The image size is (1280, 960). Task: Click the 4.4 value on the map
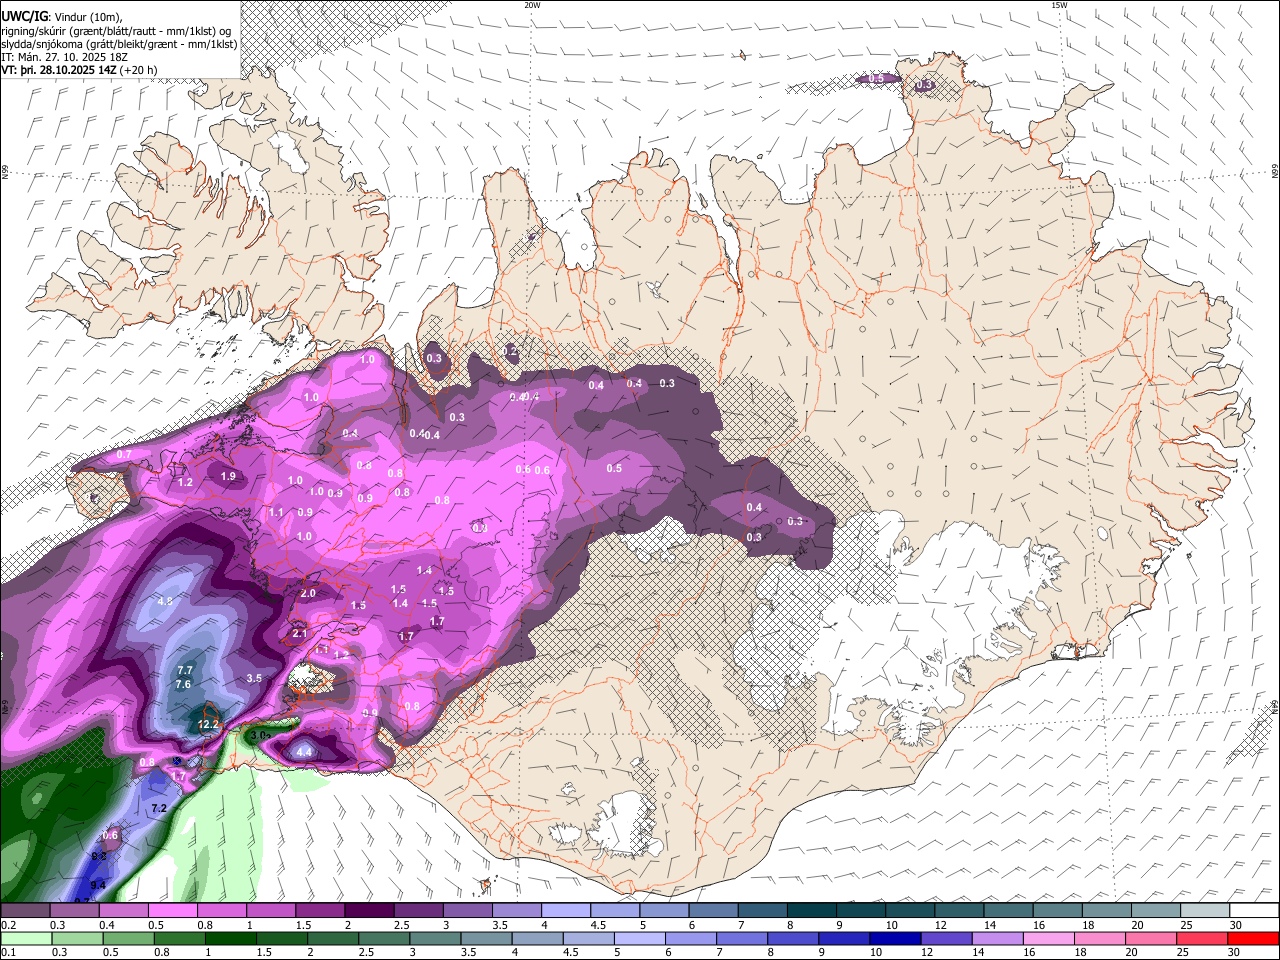pyautogui.click(x=305, y=752)
